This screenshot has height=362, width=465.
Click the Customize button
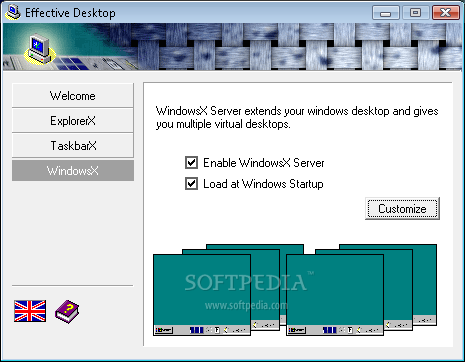402,209
